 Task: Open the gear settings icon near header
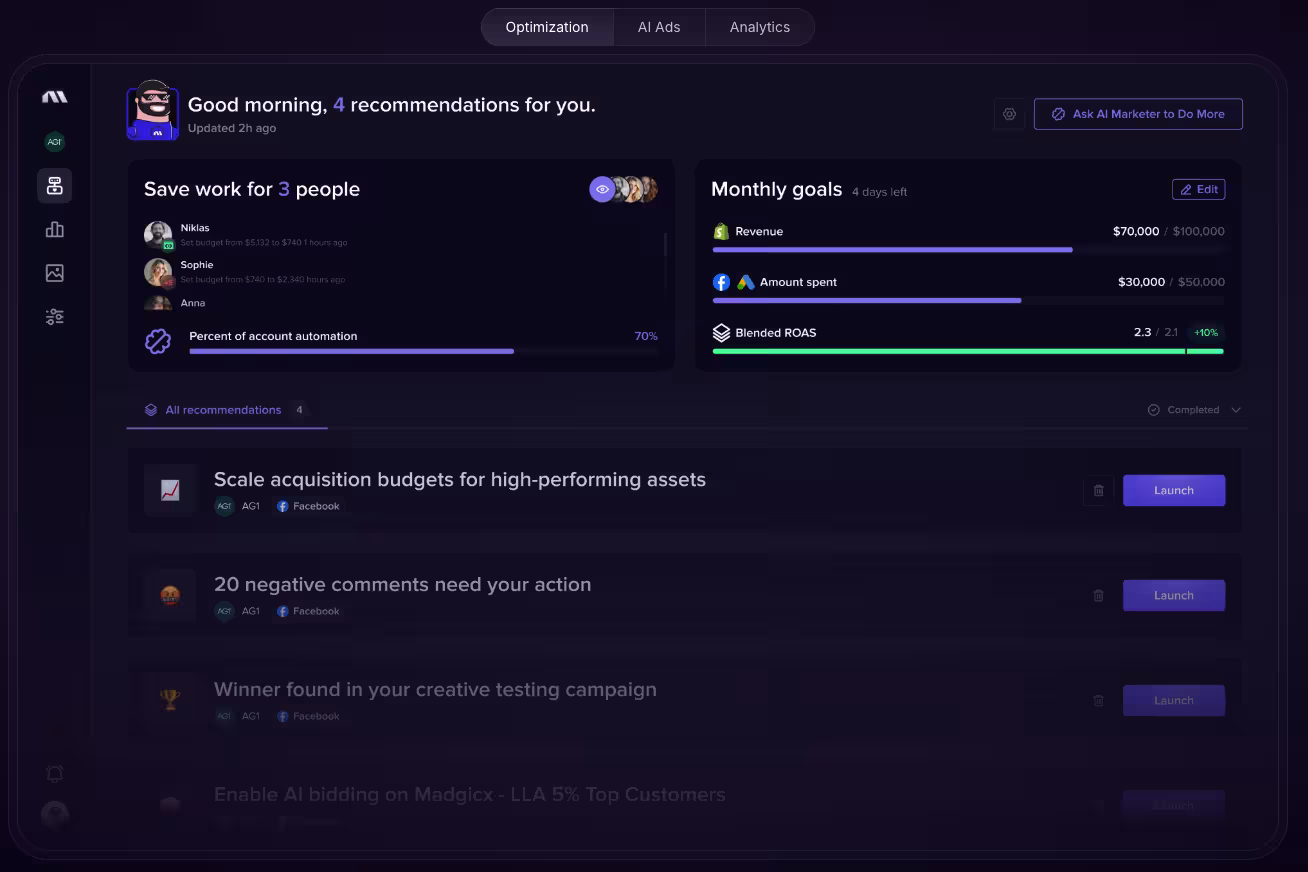(x=1009, y=114)
